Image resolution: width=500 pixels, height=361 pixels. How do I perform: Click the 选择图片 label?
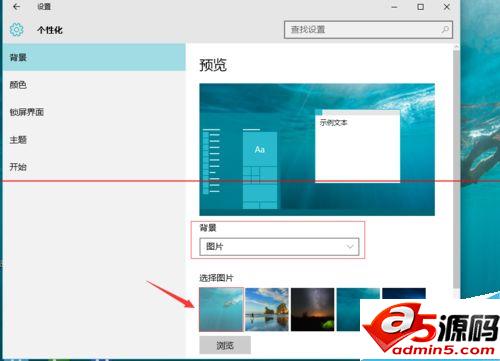[216, 278]
